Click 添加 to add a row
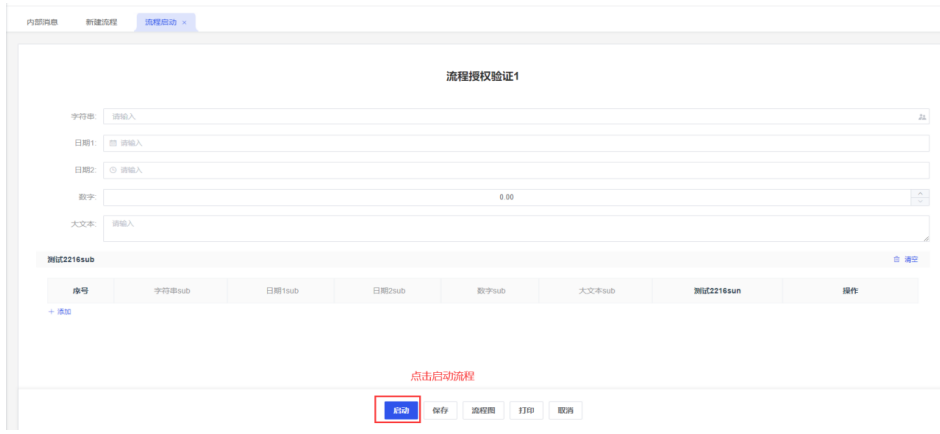 click(60, 312)
